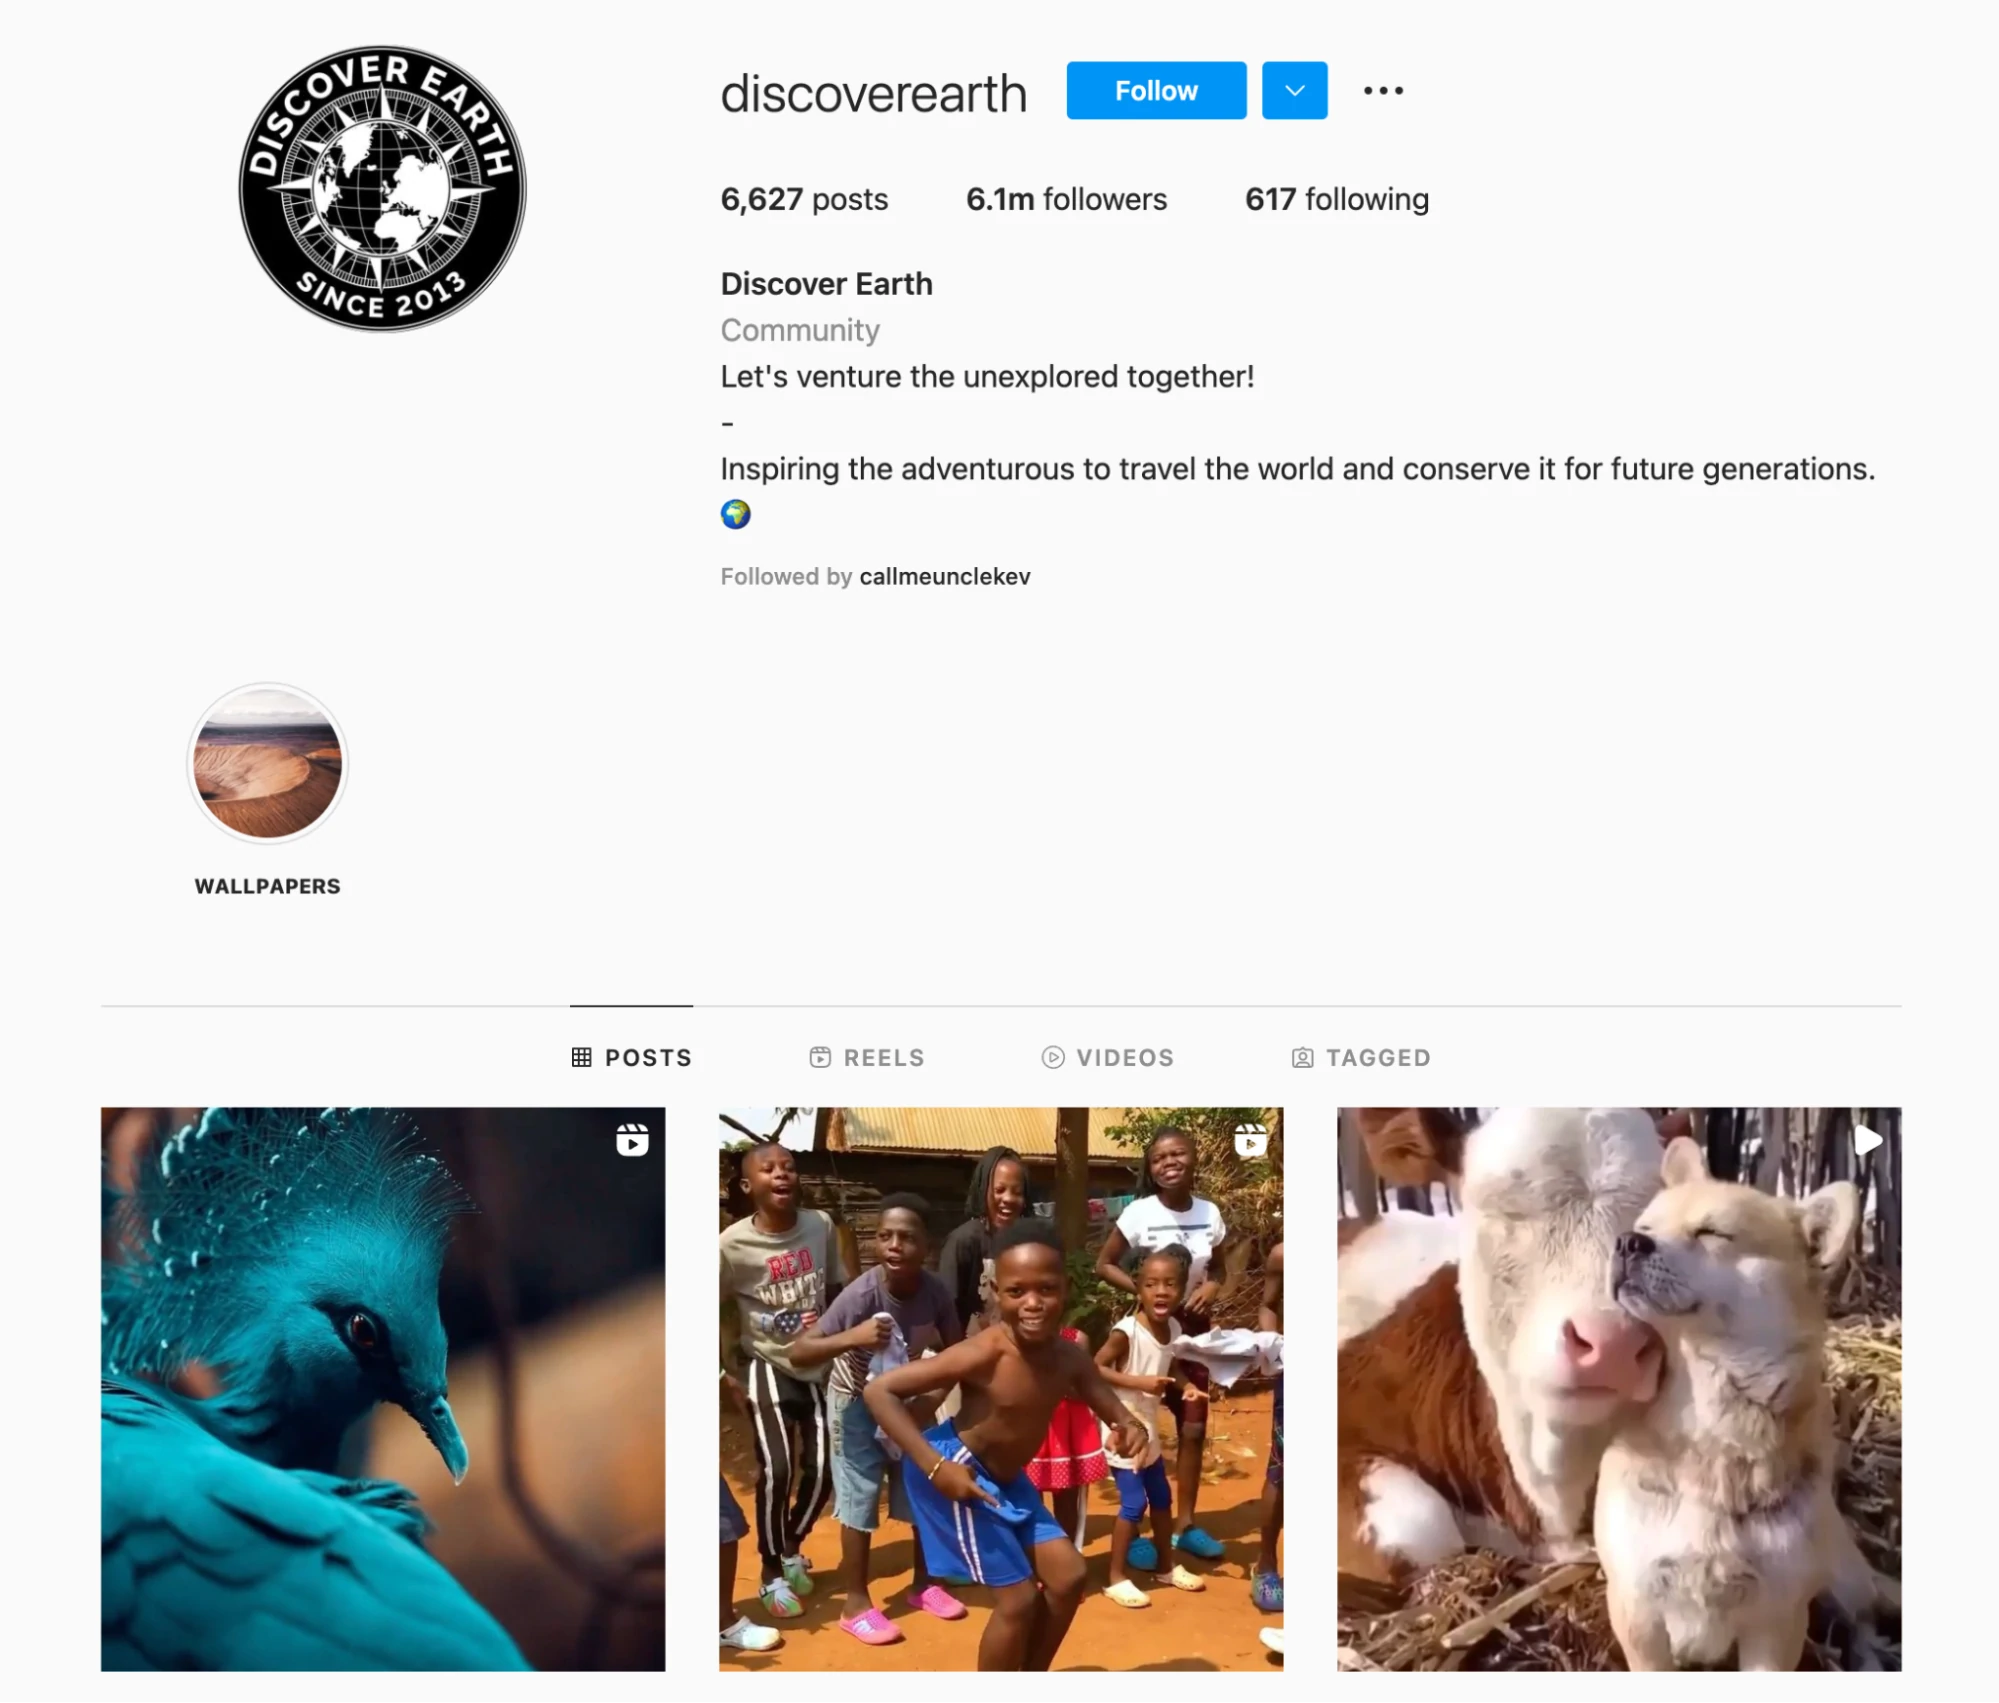Click the reels icon beside REELS label
Viewport: 1999px width, 1703px height.
(x=820, y=1057)
